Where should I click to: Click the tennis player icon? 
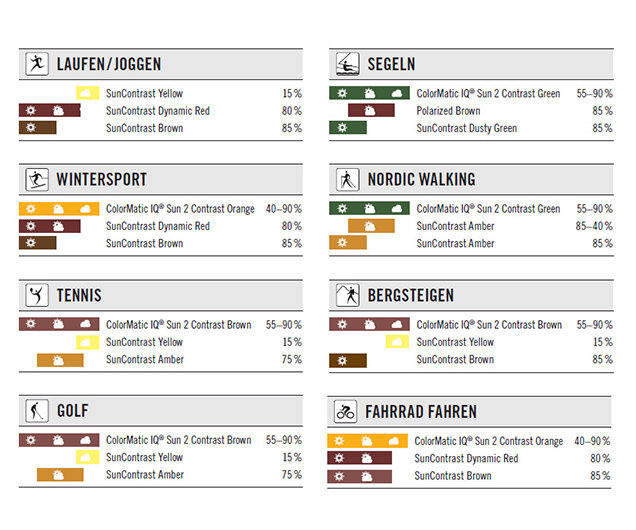[x=37, y=295]
